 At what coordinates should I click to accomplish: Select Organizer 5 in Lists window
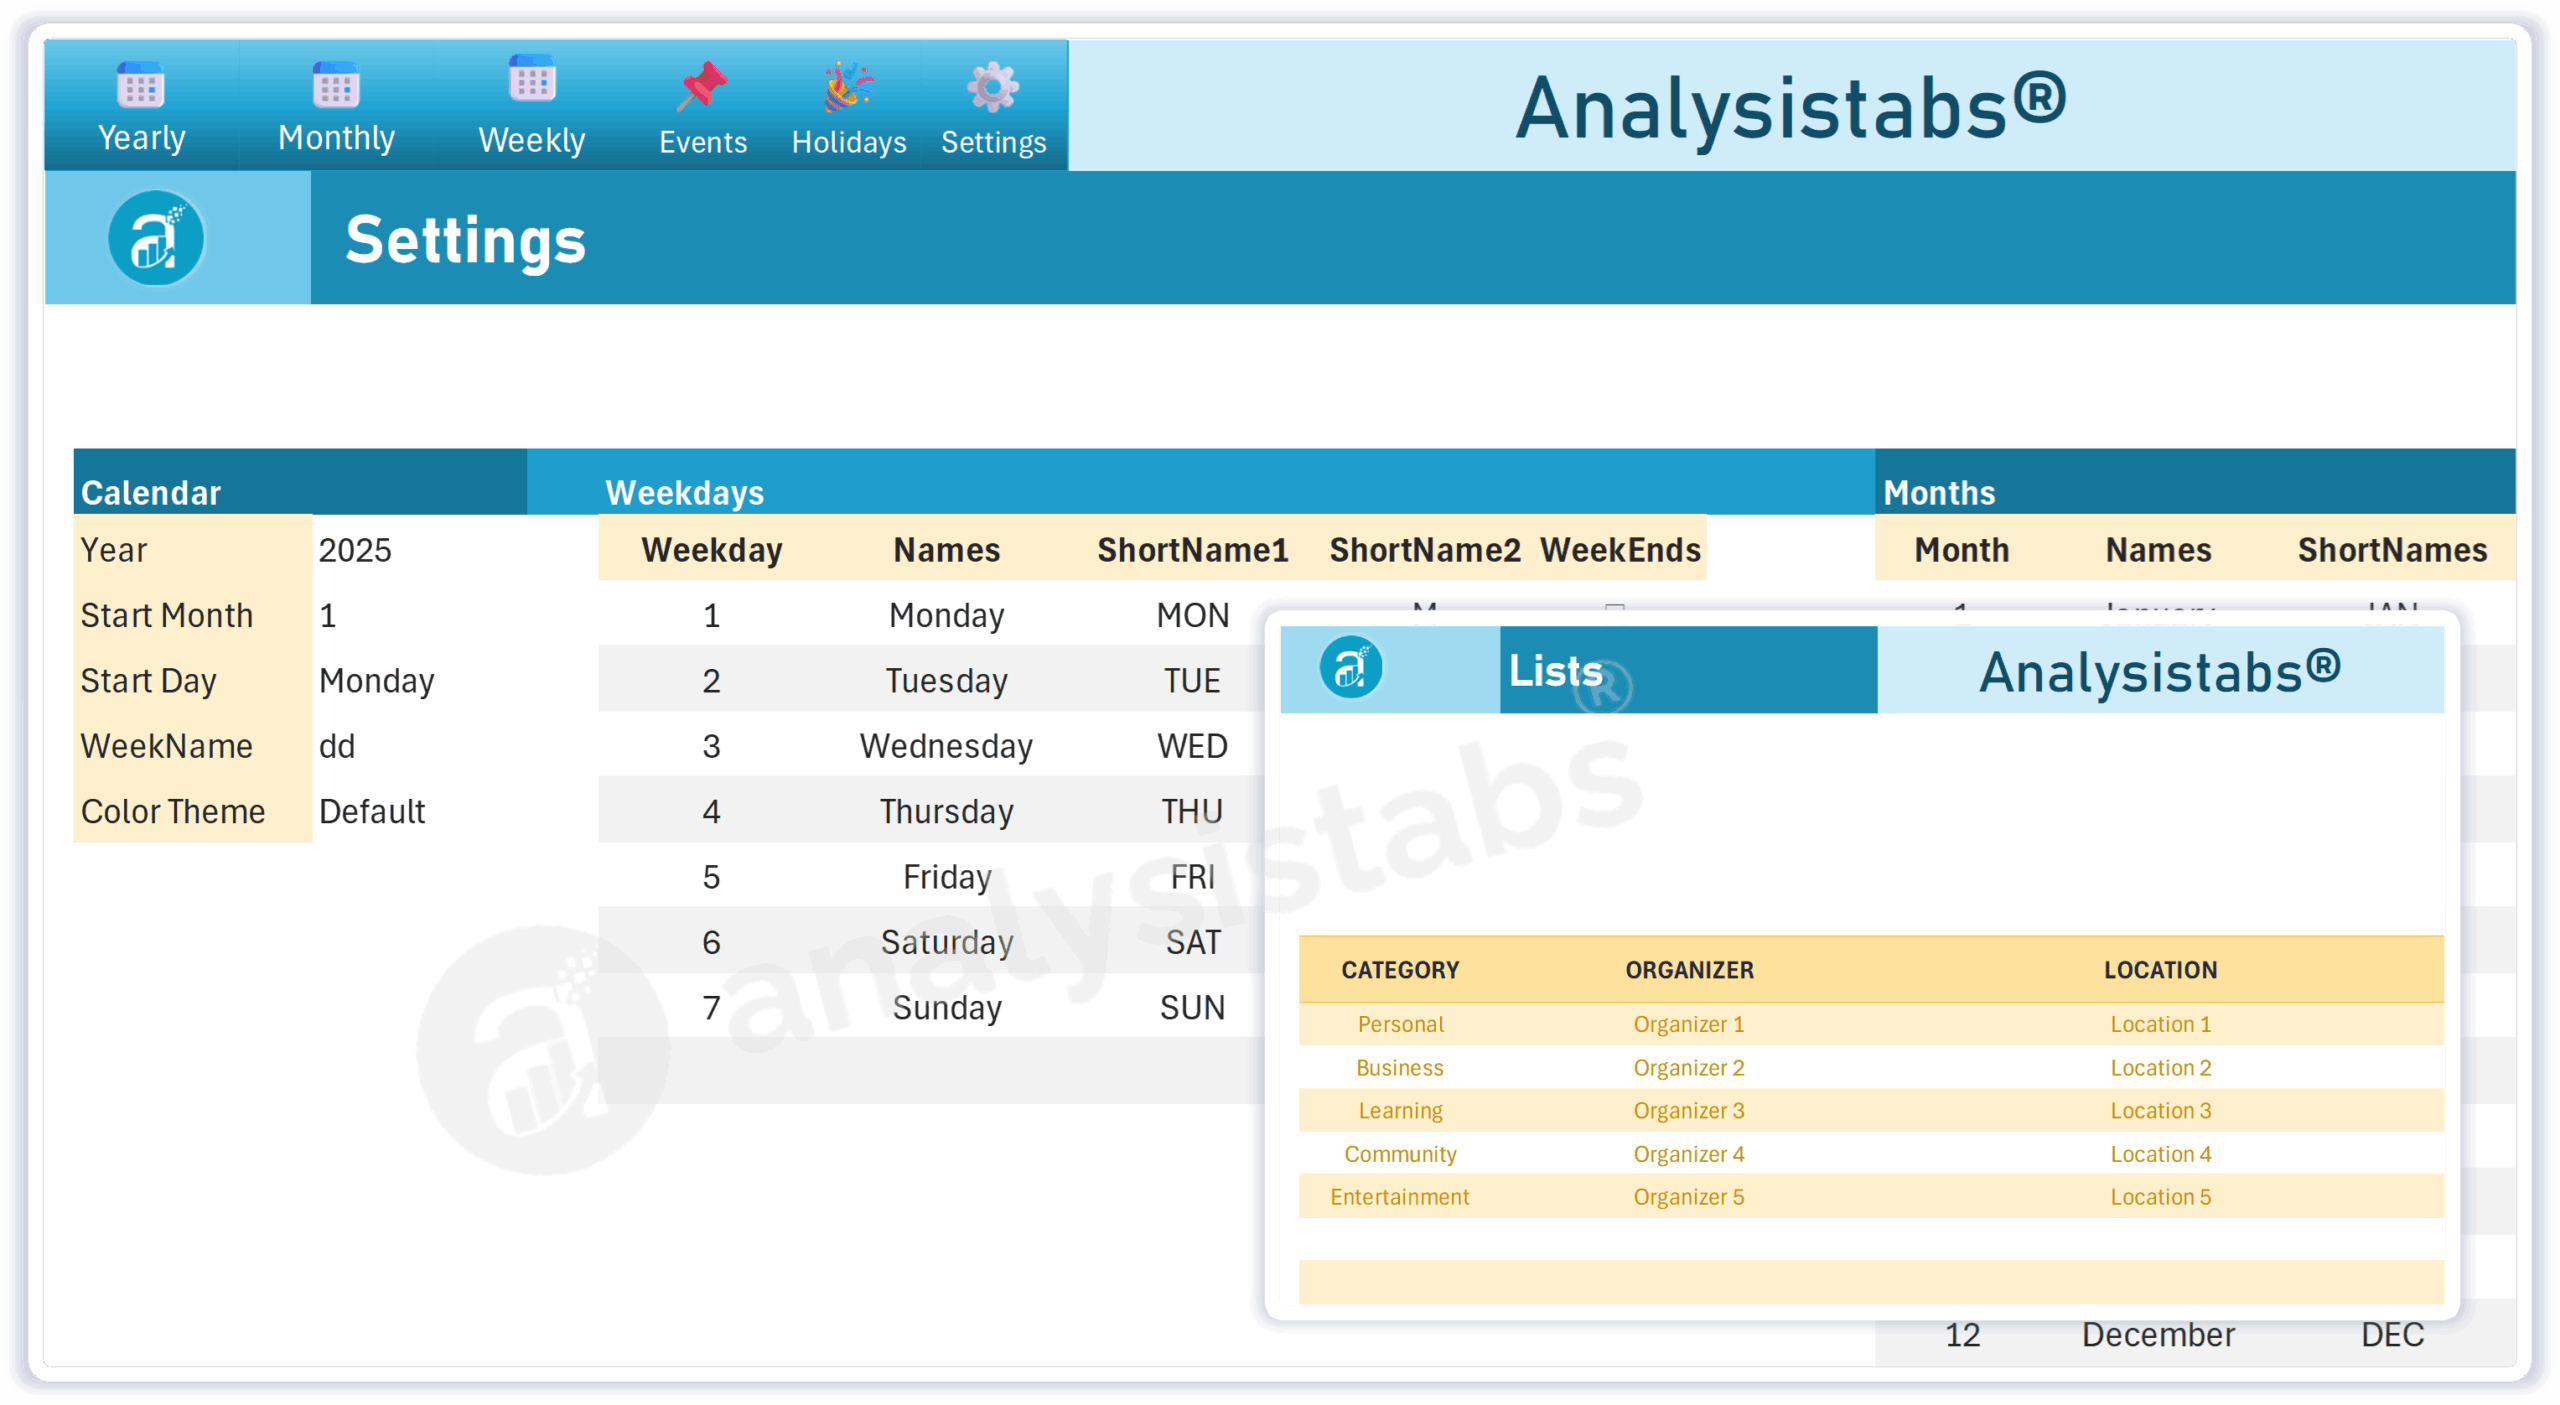point(1689,1197)
